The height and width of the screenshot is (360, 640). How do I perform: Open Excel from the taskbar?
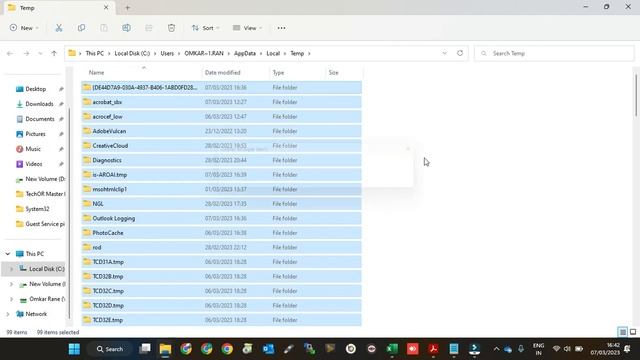(x=392, y=349)
